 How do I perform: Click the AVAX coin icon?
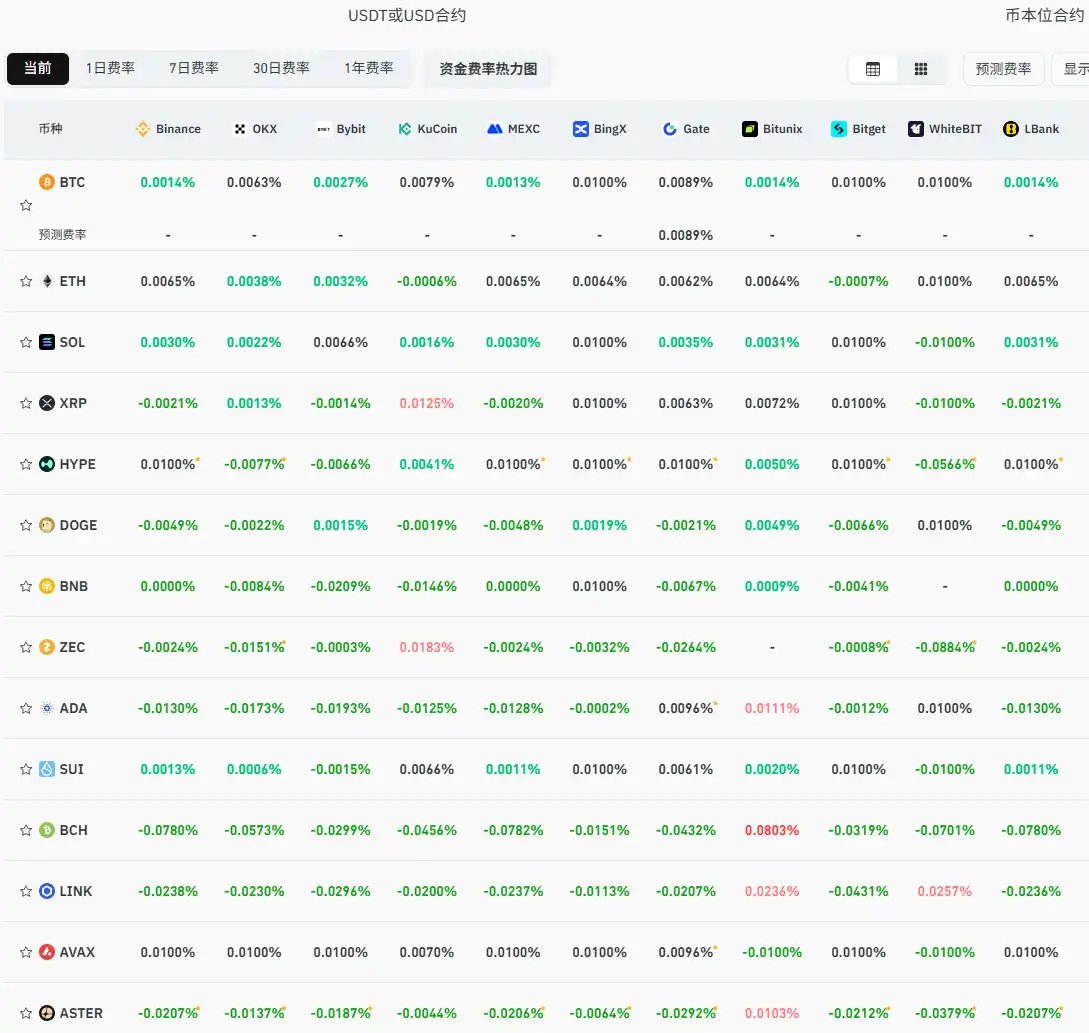pos(47,952)
